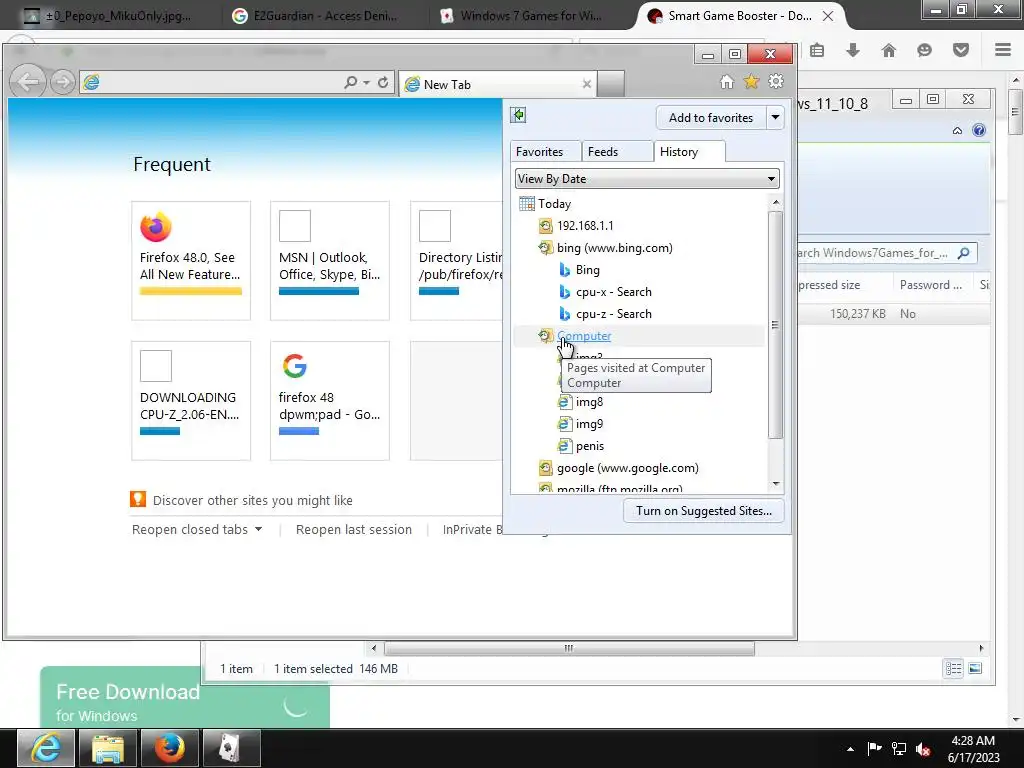The width and height of the screenshot is (1024, 768).
Task: Click the IE favorites star icon
Action: pyautogui.click(x=752, y=82)
